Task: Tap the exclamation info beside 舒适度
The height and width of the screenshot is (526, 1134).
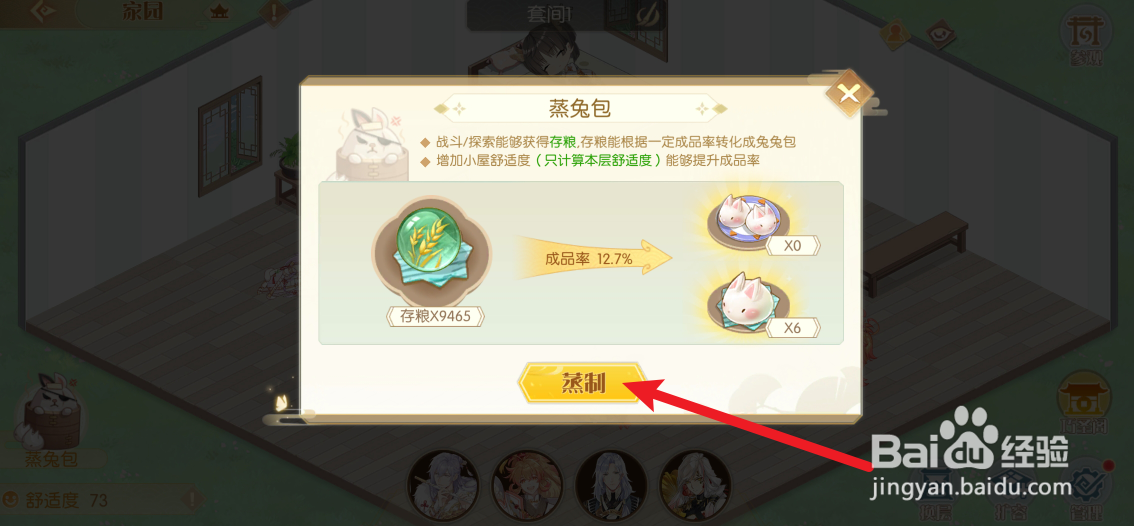Action: 192,500
